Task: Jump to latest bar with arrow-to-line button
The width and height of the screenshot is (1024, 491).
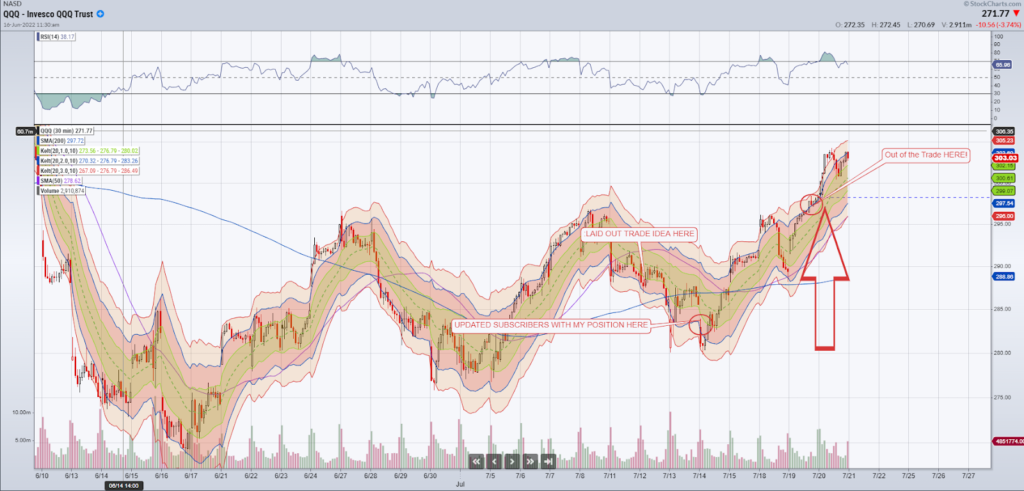Action: [x=549, y=461]
